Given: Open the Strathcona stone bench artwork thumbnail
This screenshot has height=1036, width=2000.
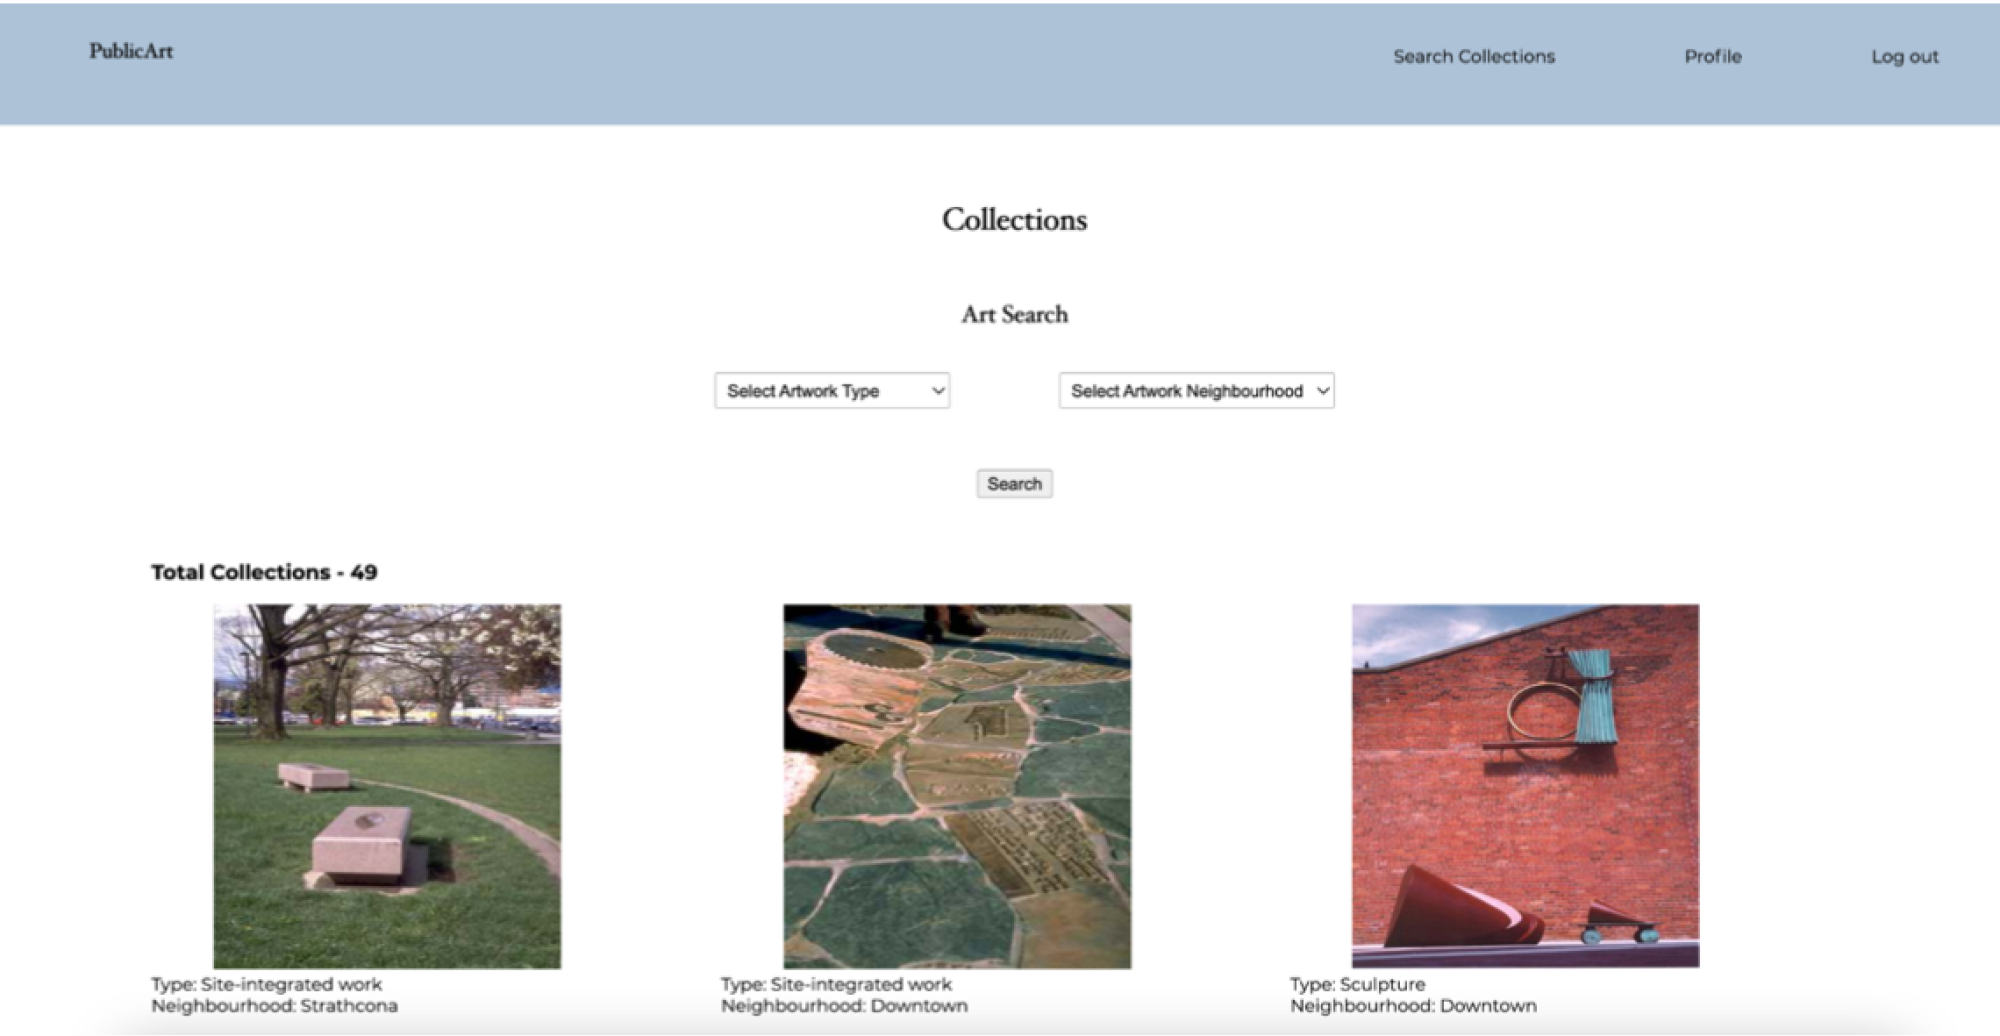Looking at the screenshot, I should [x=387, y=786].
